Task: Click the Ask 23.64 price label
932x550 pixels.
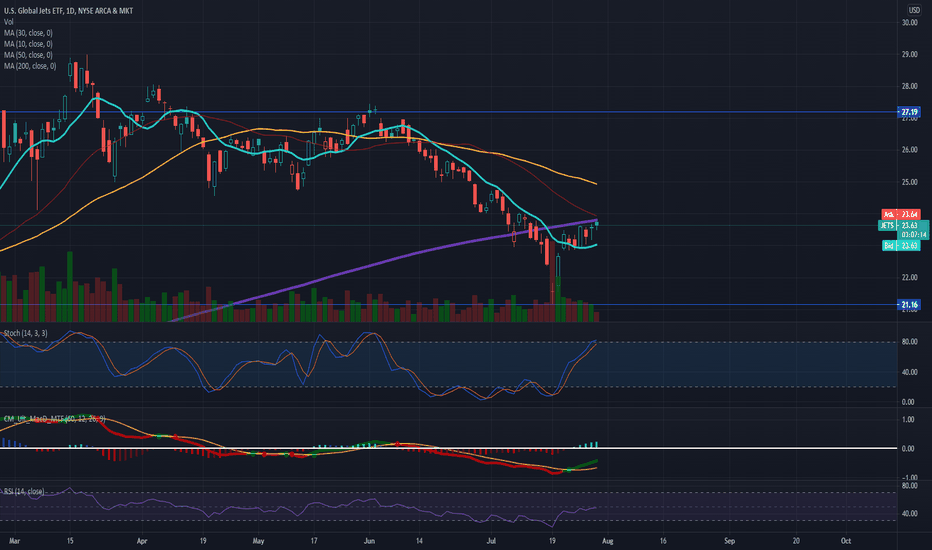Action: point(901,214)
